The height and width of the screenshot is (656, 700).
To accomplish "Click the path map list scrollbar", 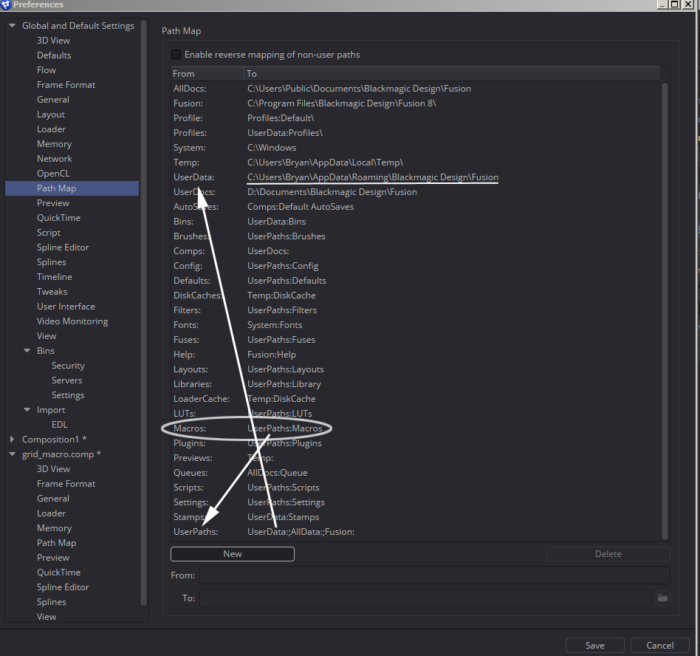I will 665,311.
